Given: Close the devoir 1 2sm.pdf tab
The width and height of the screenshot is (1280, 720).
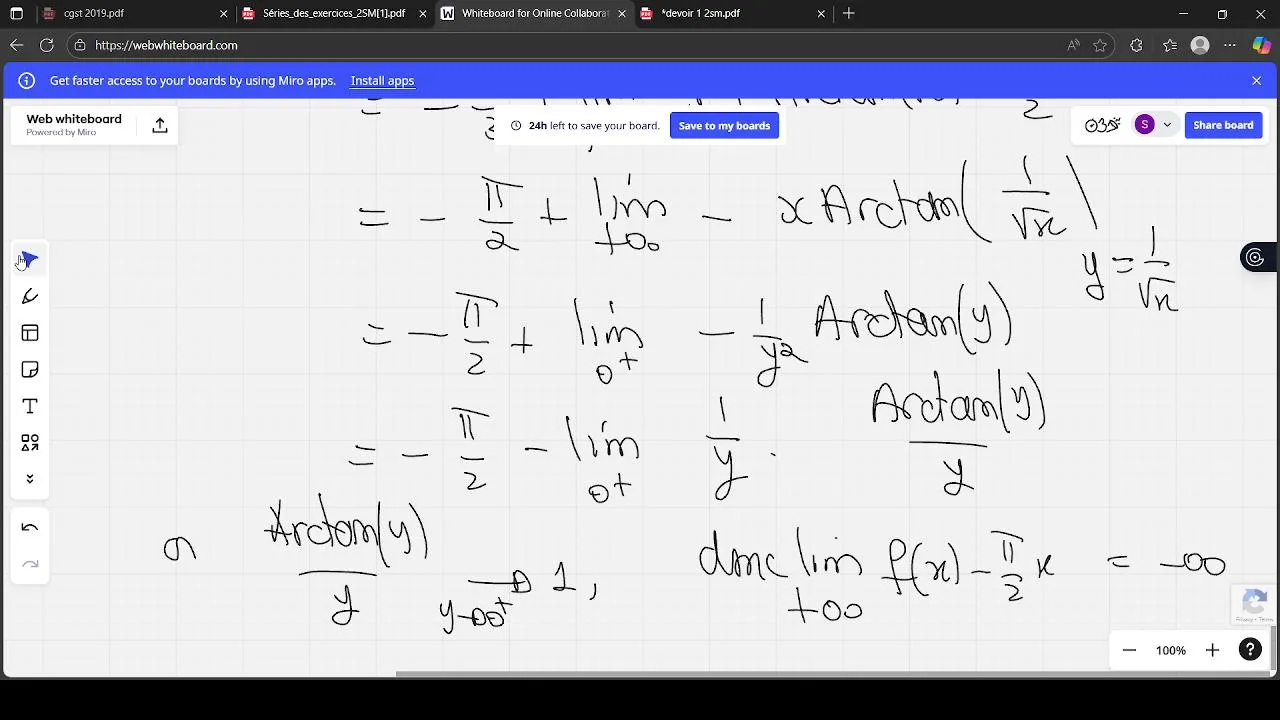Looking at the screenshot, I should click(x=821, y=13).
